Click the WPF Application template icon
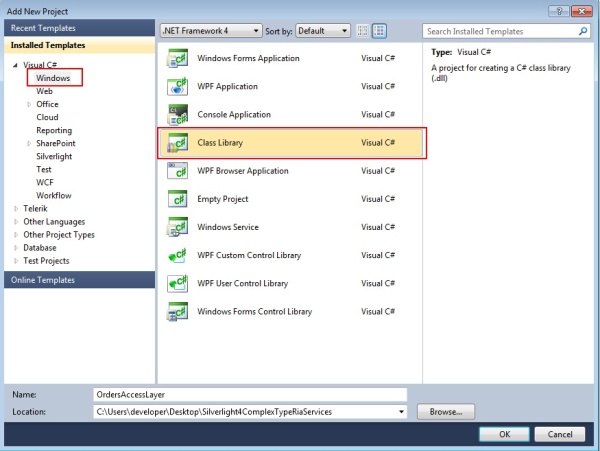Image resolution: width=600 pixels, height=451 pixels. coord(177,86)
